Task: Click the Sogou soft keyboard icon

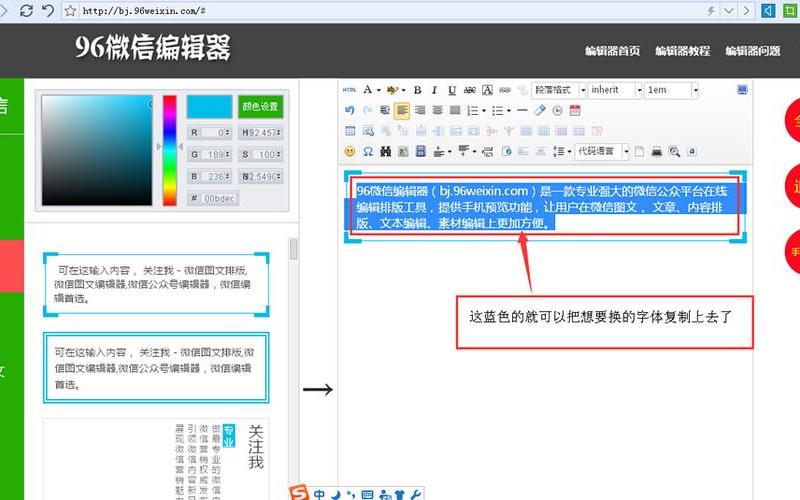Action: [367, 494]
